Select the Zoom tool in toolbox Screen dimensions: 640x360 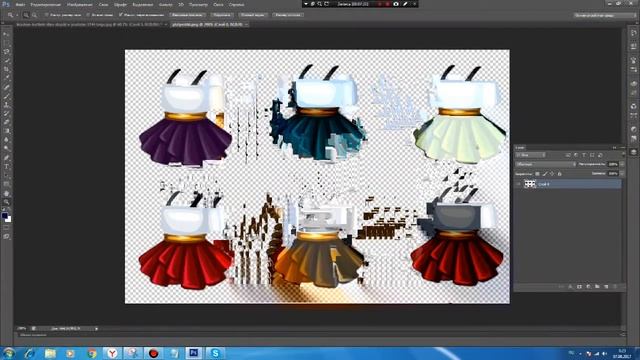[x=7, y=202]
